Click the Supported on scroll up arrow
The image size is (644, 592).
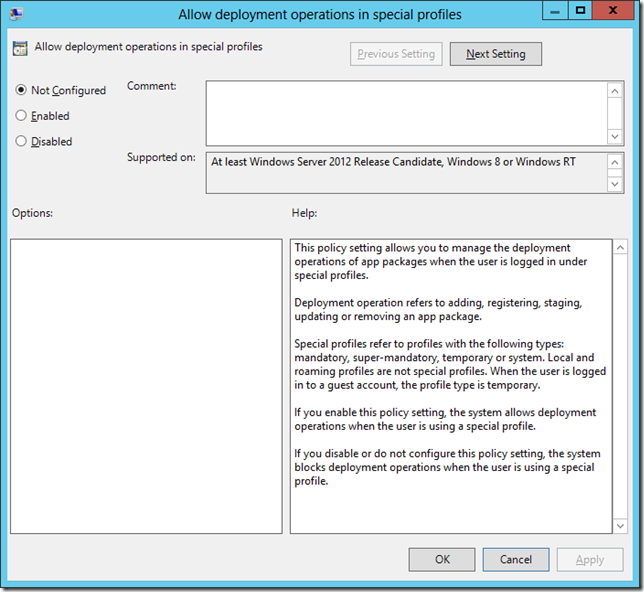click(615, 161)
